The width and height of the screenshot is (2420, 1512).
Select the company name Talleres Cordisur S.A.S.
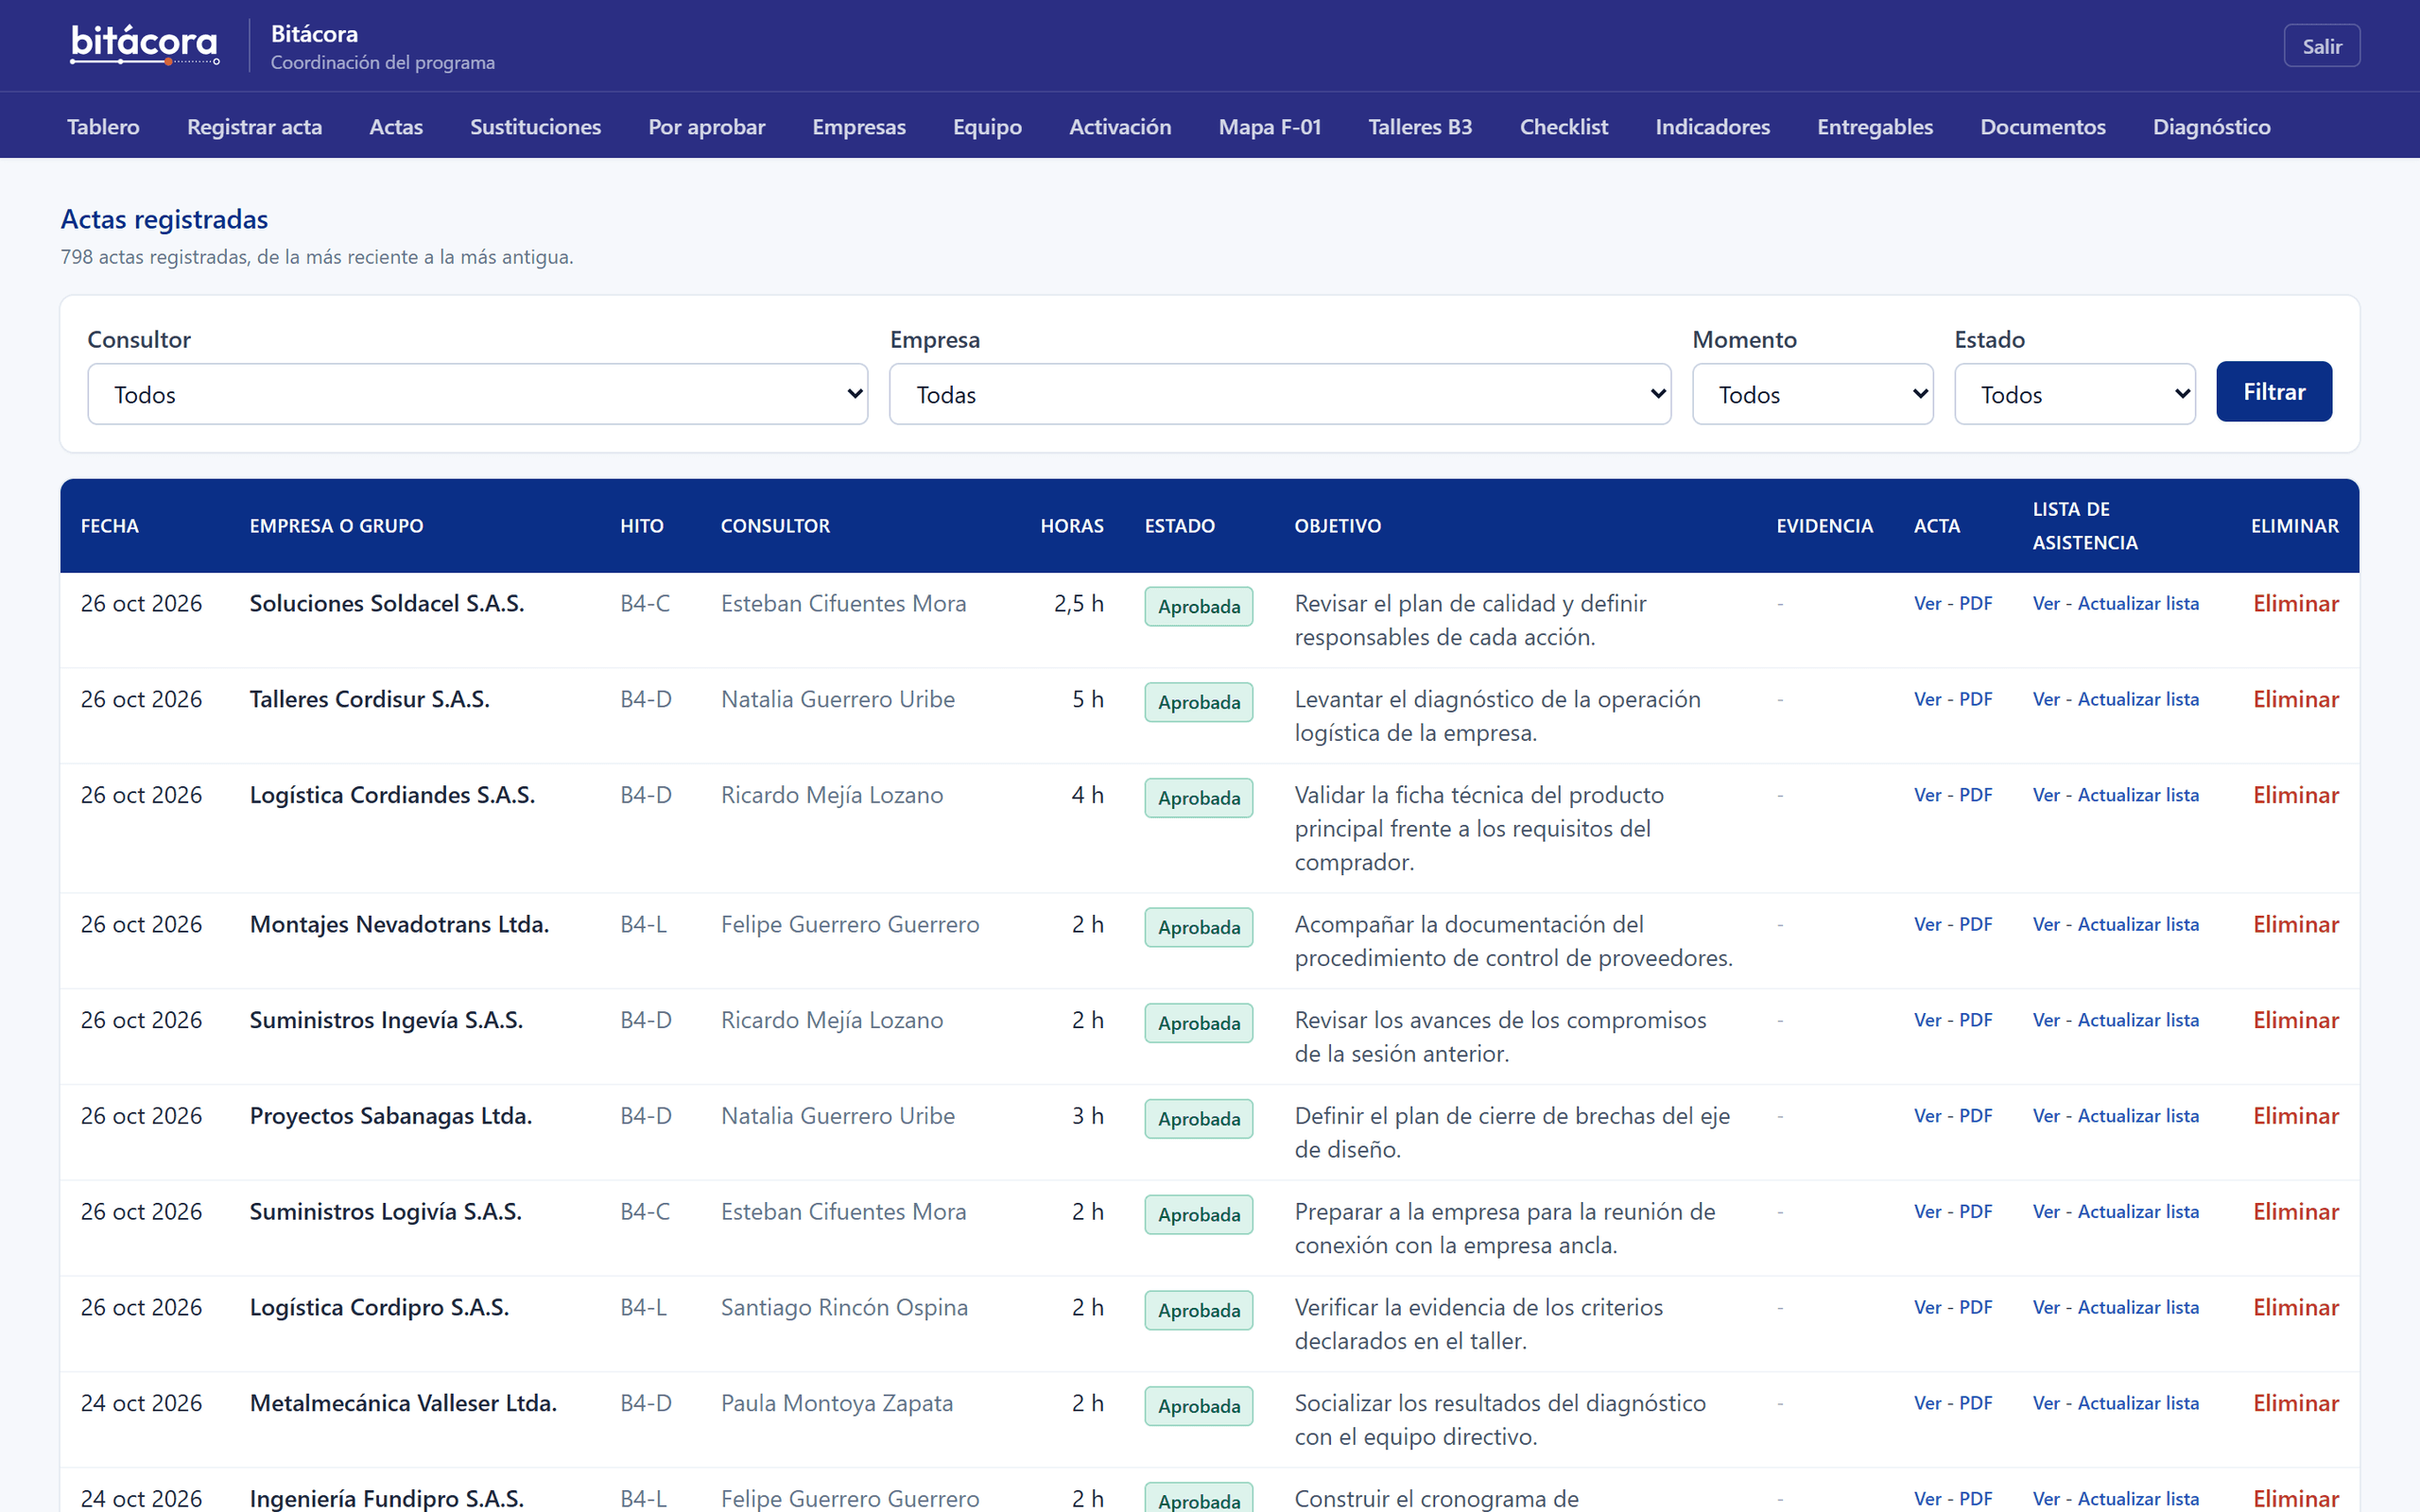(369, 700)
